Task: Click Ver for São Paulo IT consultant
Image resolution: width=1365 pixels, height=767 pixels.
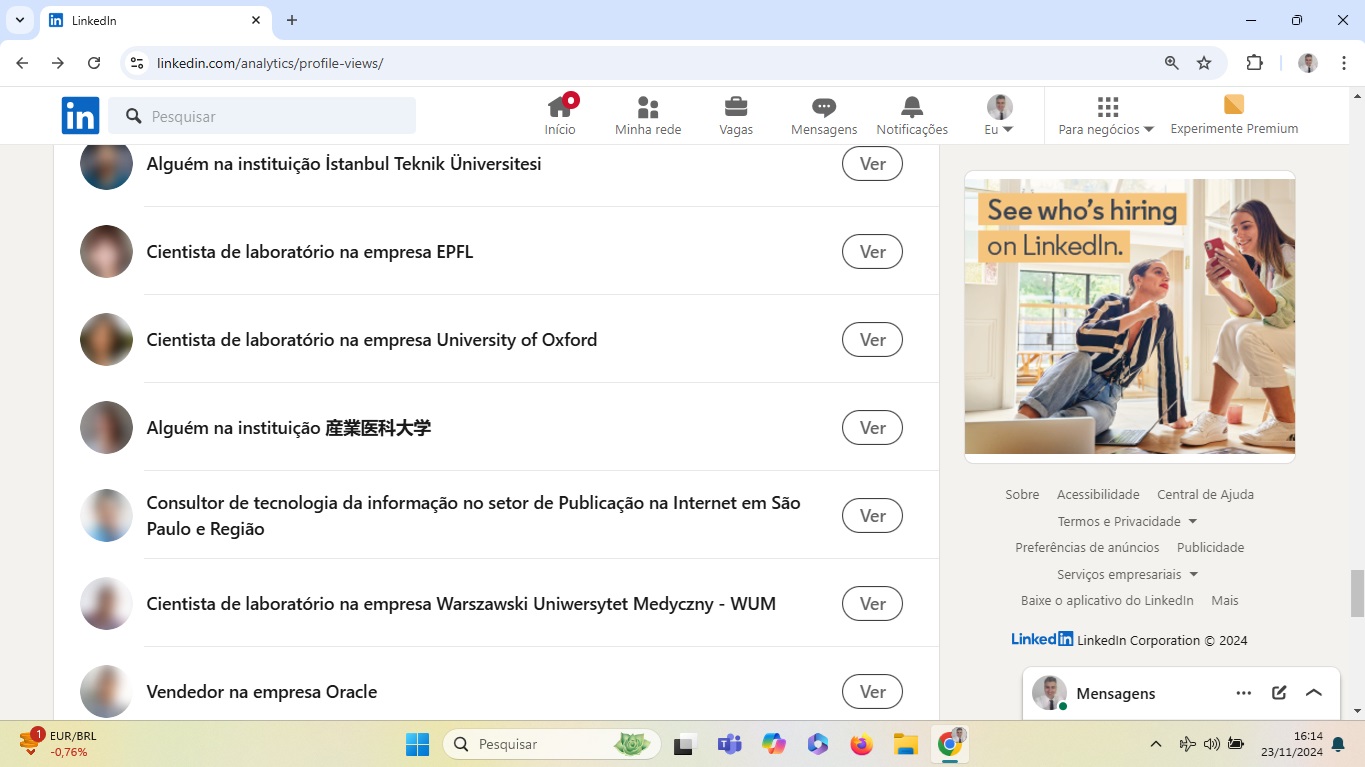Action: point(872,516)
